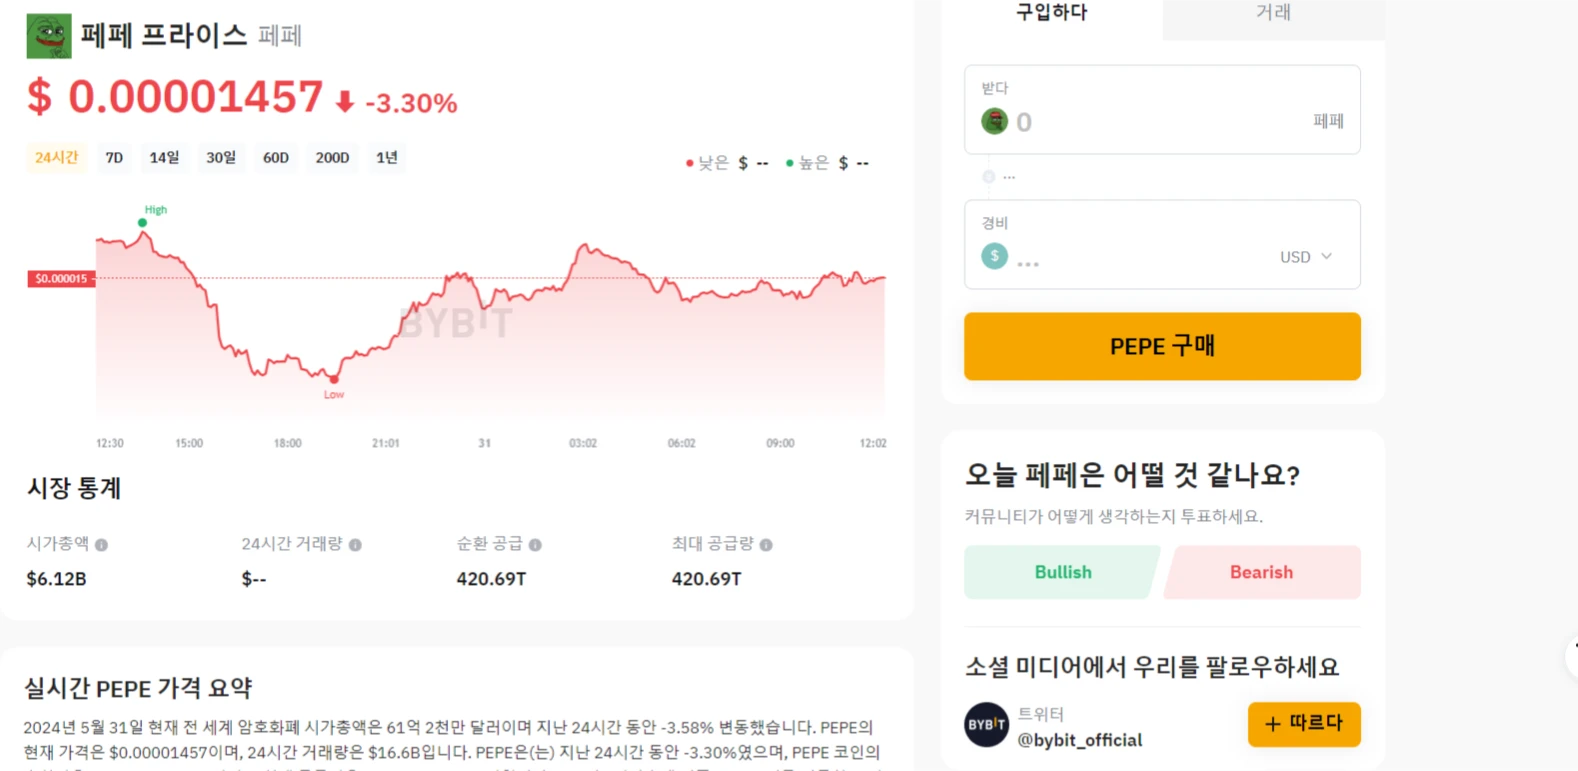The height and width of the screenshot is (771, 1578).
Task: Click the Bybit Twitter profile icon
Action: [x=986, y=725]
